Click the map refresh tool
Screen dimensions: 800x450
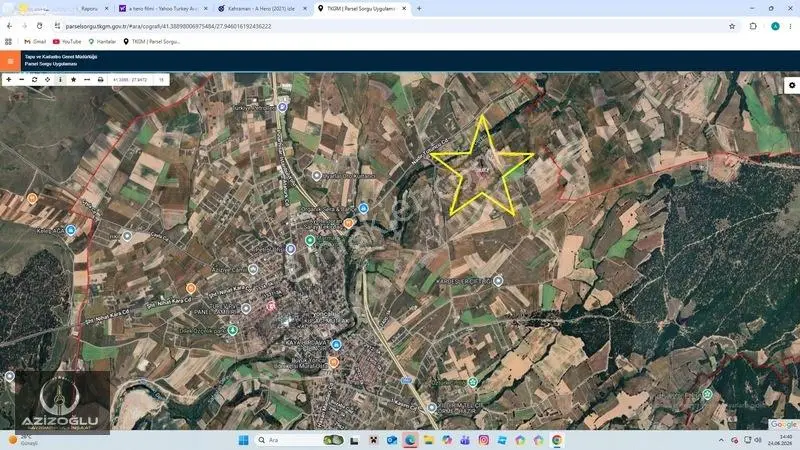[x=34, y=80]
